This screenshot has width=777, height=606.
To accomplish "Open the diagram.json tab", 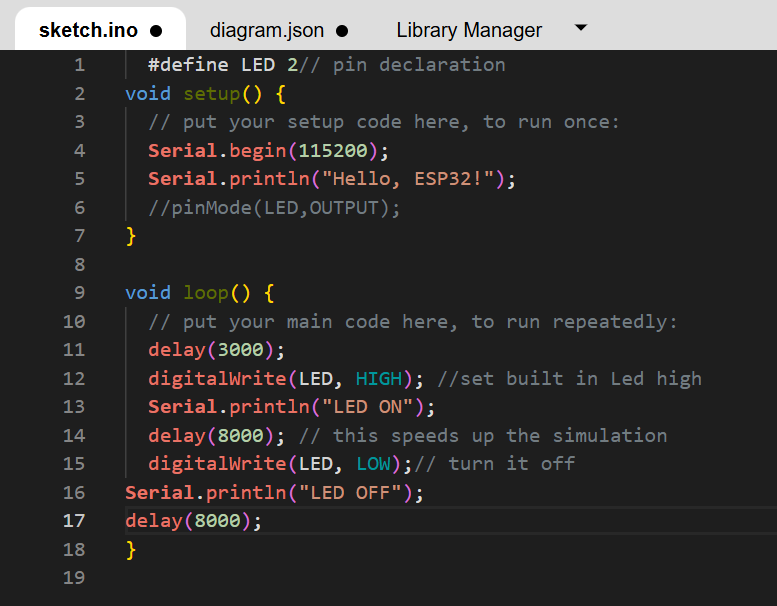I will 279,30.
